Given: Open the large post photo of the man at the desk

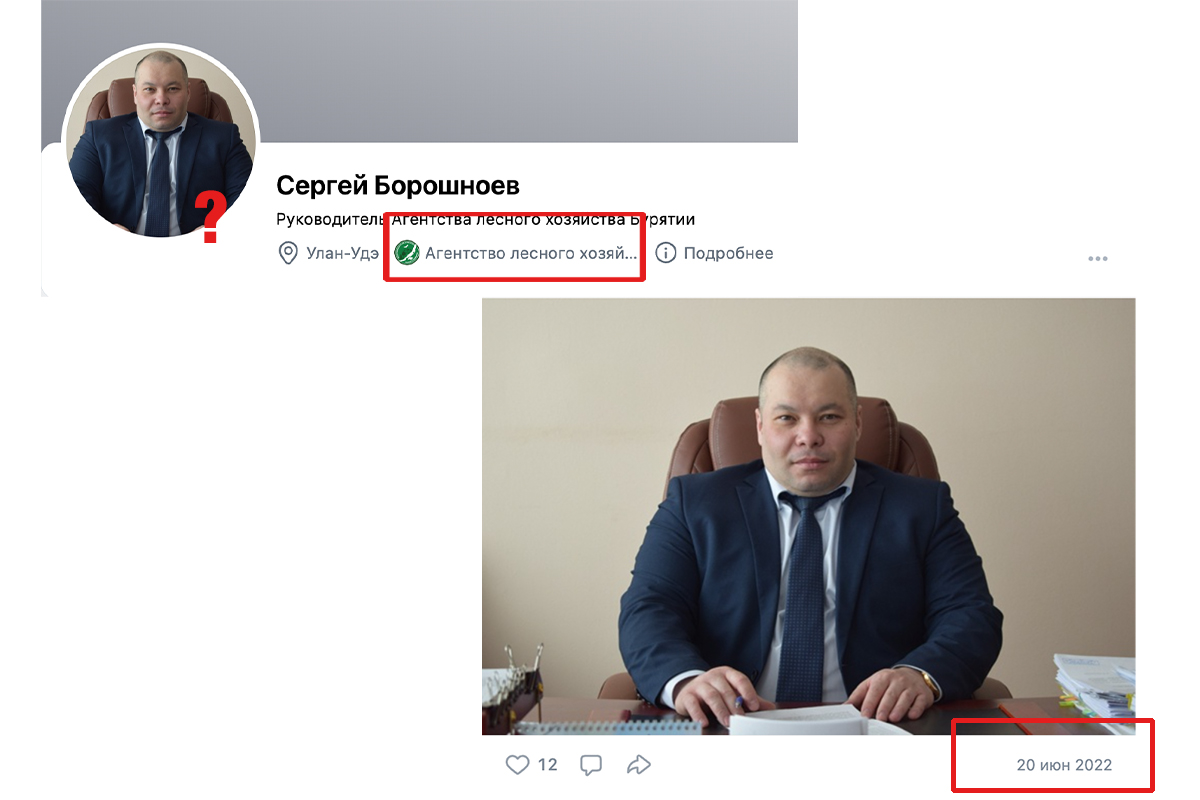Looking at the screenshot, I should point(808,516).
